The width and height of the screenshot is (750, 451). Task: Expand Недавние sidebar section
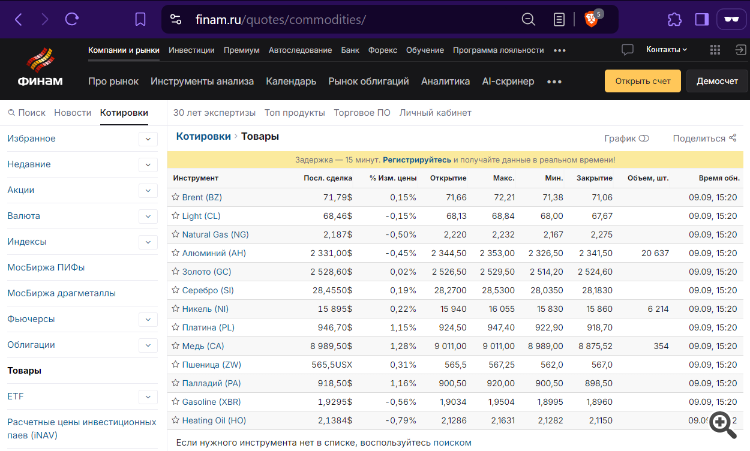pos(148,165)
